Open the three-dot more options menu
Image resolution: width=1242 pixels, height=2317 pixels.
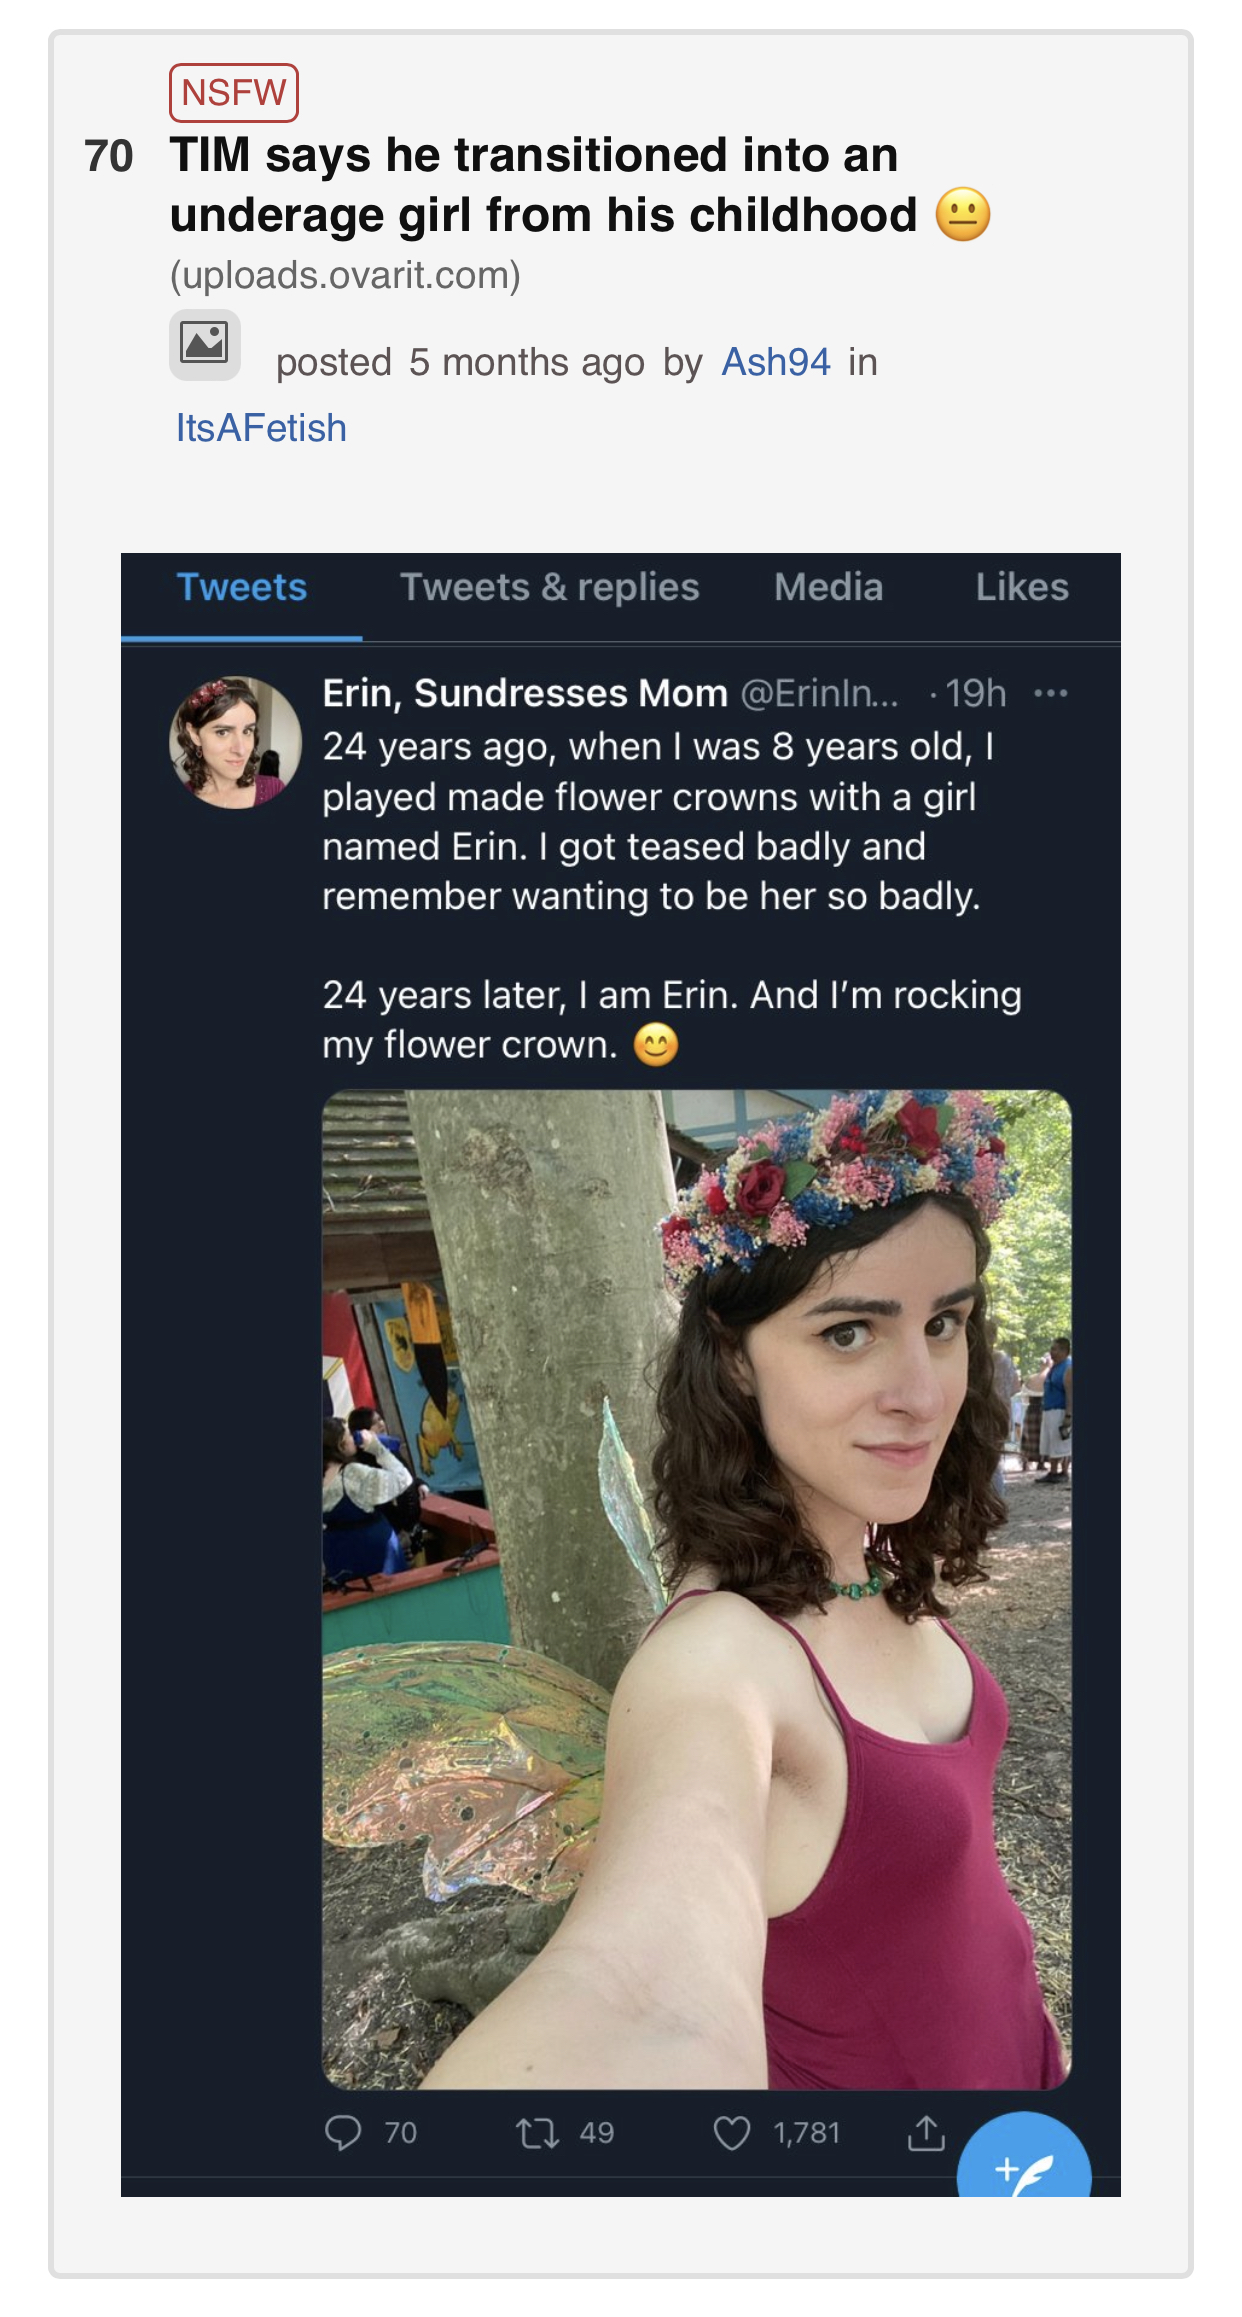point(1051,693)
